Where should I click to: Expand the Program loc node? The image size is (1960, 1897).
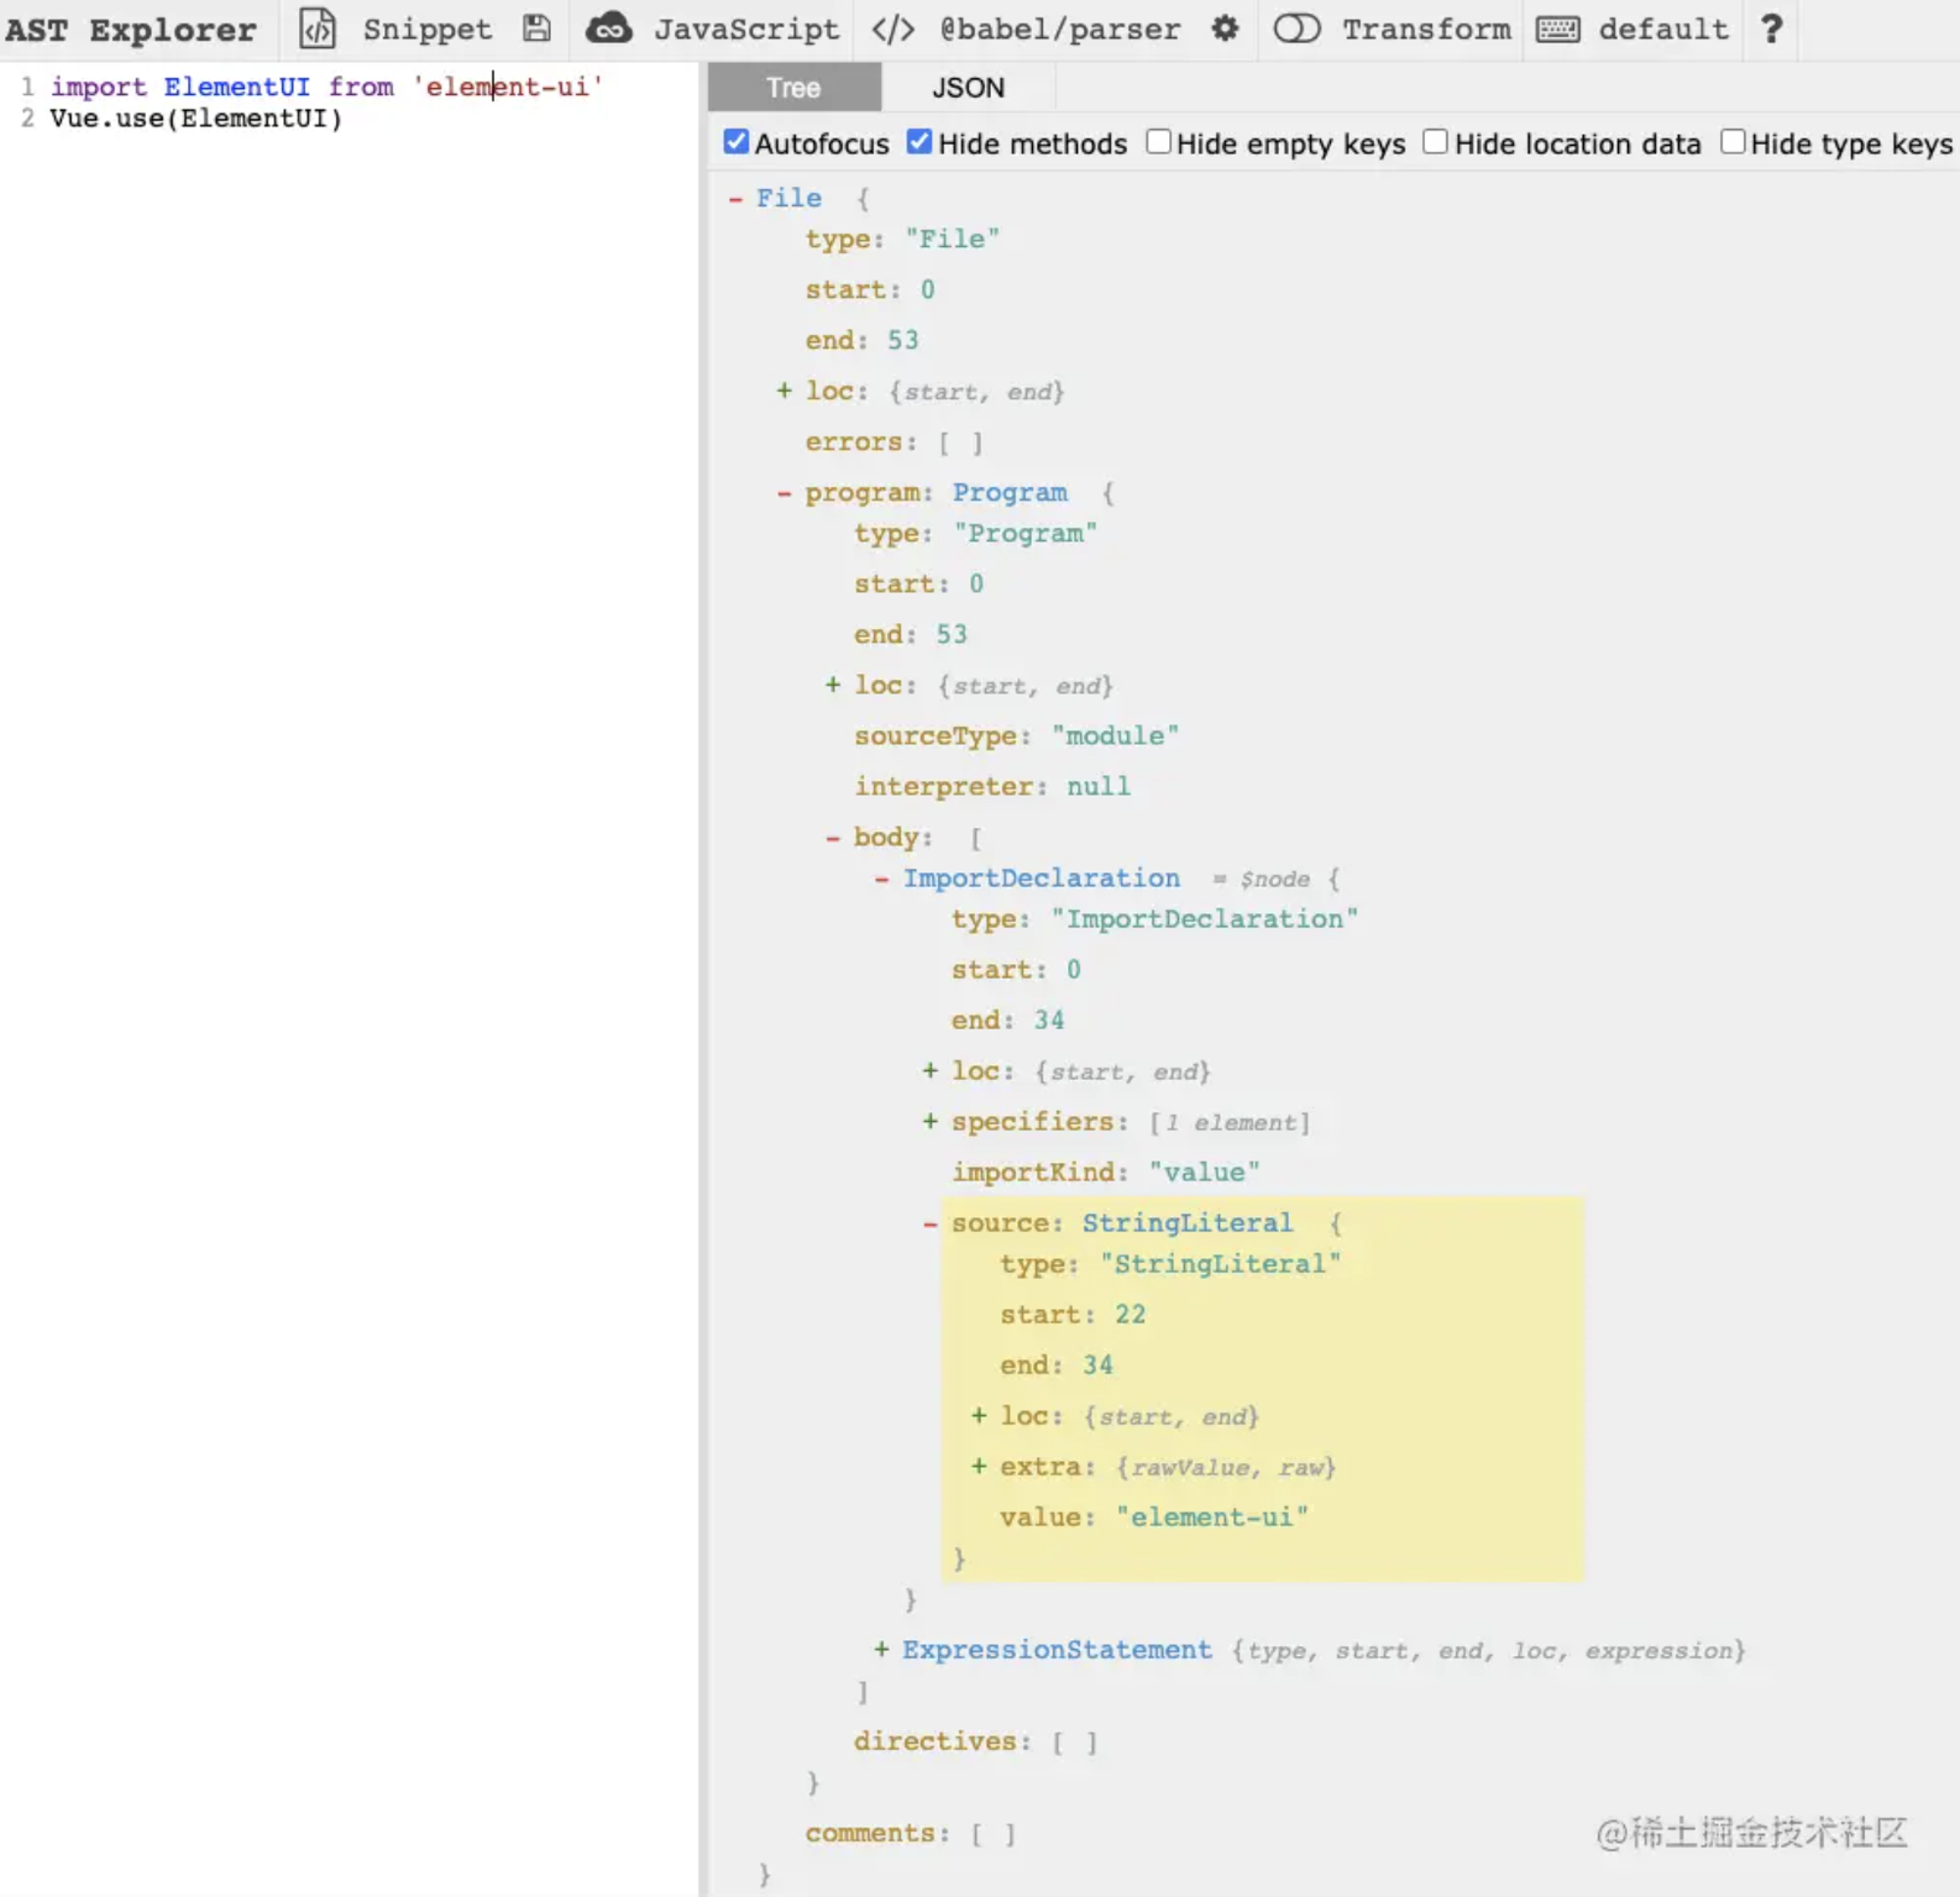[x=833, y=685]
